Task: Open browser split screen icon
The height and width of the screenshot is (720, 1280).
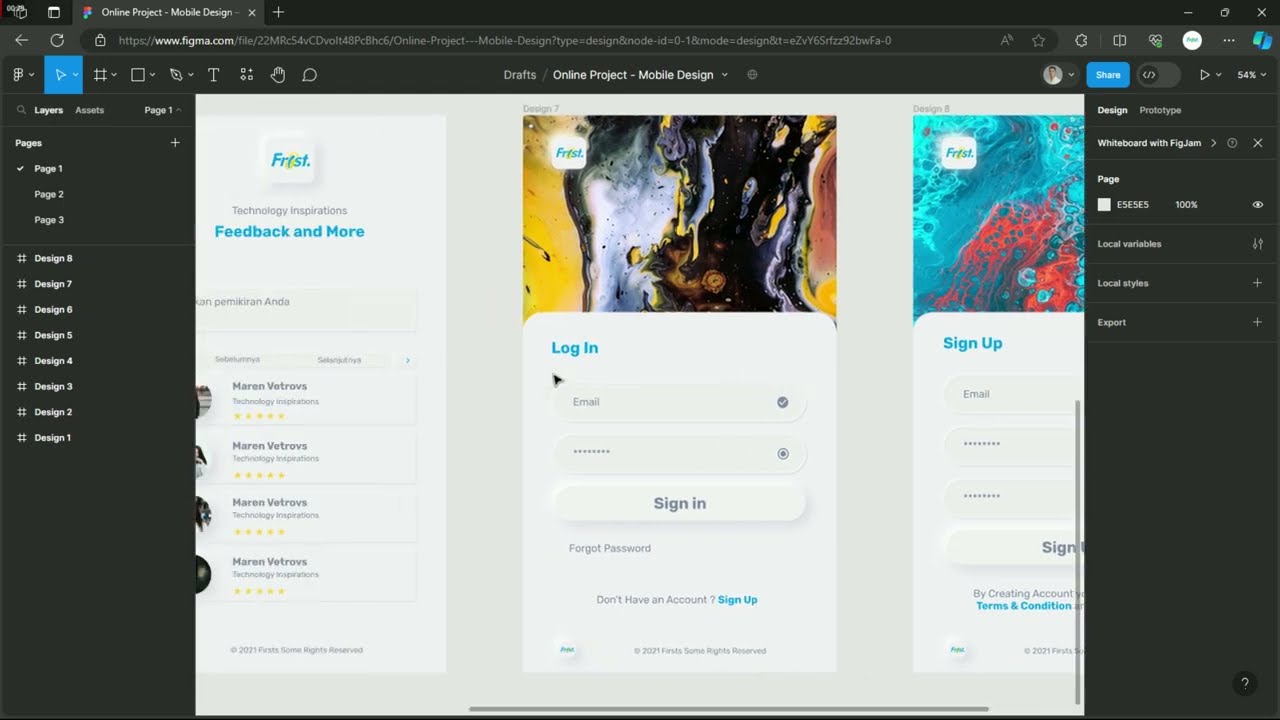Action: pyautogui.click(x=1120, y=40)
